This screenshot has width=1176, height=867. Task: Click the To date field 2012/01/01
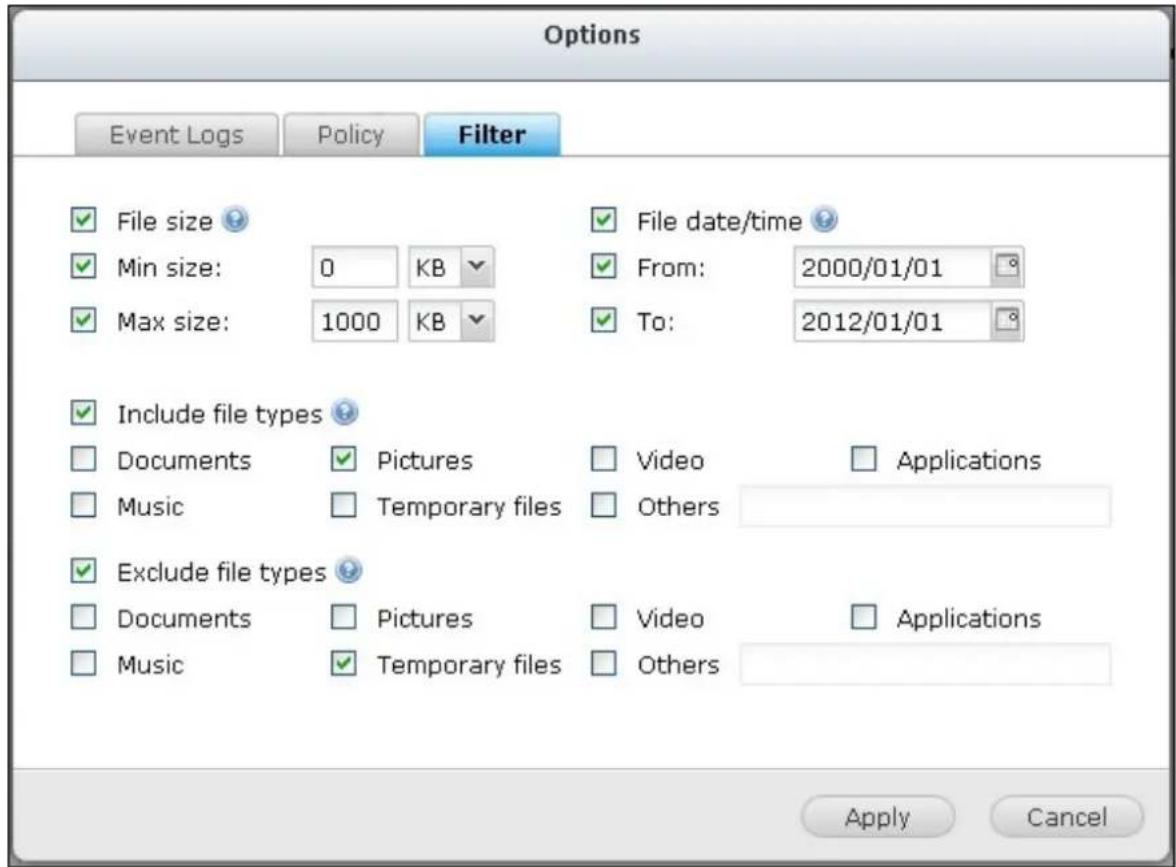tap(892, 321)
